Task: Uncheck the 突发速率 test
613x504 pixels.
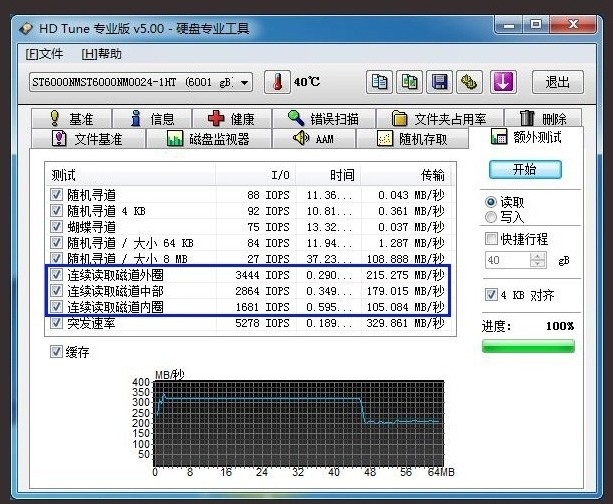Action: pyautogui.click(x=56, y=323)
